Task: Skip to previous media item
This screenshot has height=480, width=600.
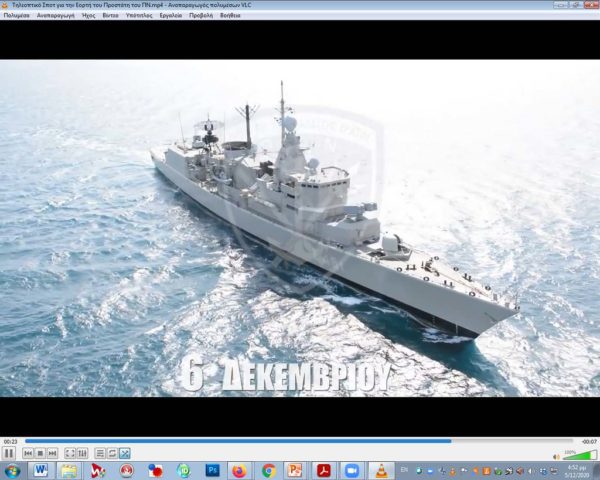Action: point(27,453)
